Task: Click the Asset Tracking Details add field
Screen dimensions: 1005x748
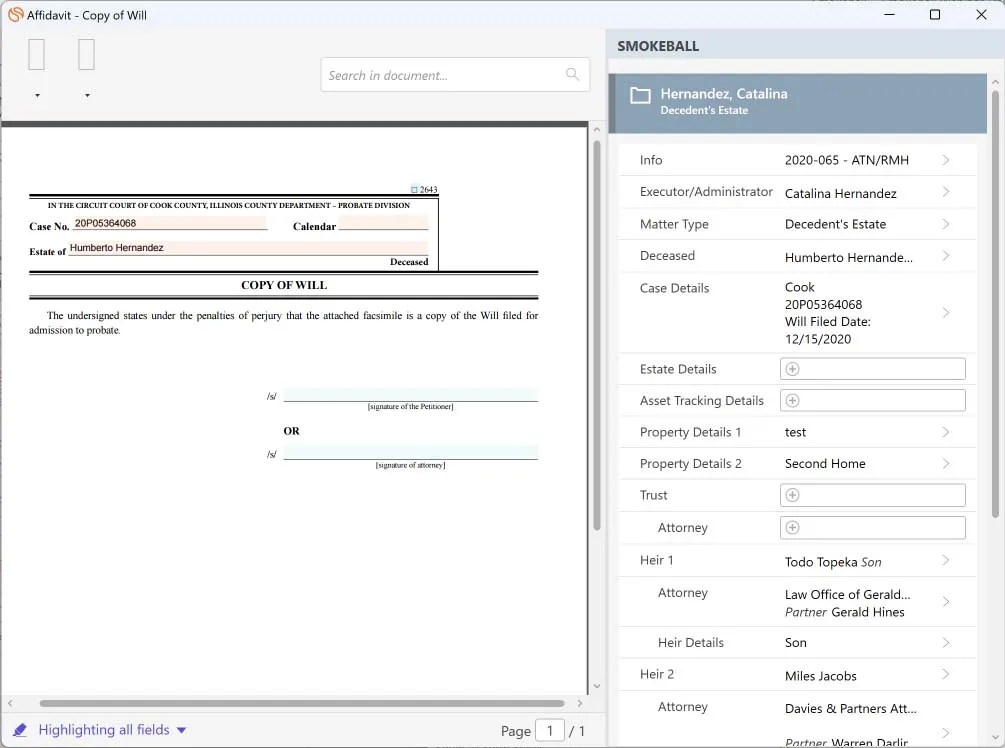Action: (872, 401)
